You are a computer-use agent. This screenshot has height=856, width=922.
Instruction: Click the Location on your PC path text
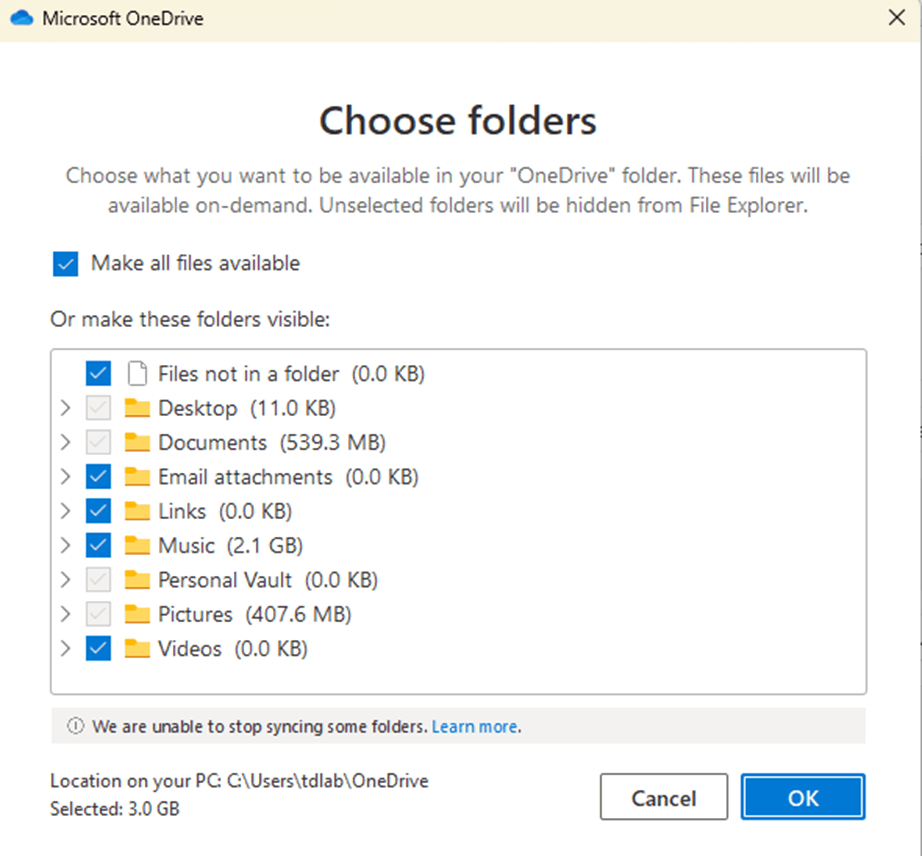239,781
